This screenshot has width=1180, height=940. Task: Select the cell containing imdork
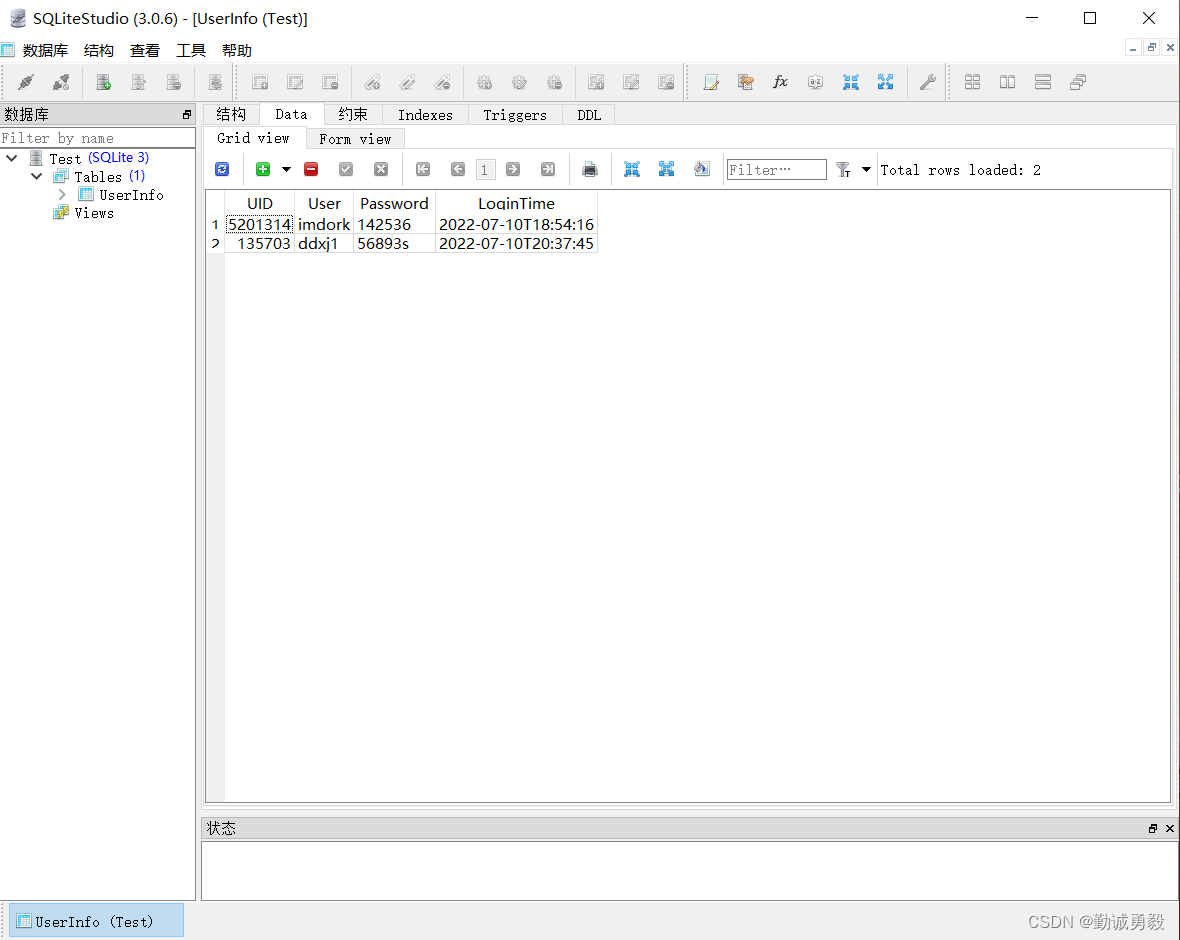(324, 224)
